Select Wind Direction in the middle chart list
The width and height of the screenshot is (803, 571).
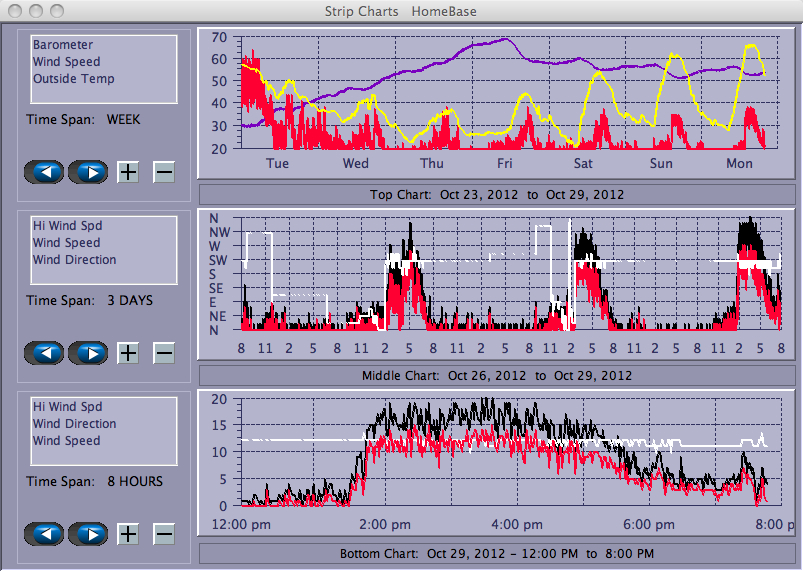point(74,260)
